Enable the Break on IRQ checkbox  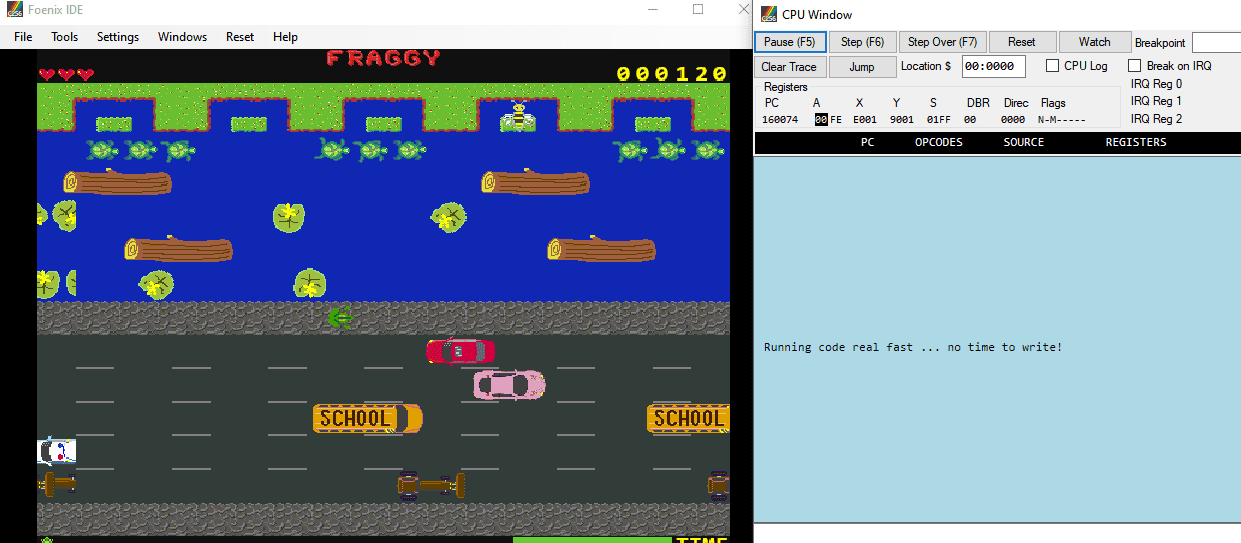(x=1134, y=66)
